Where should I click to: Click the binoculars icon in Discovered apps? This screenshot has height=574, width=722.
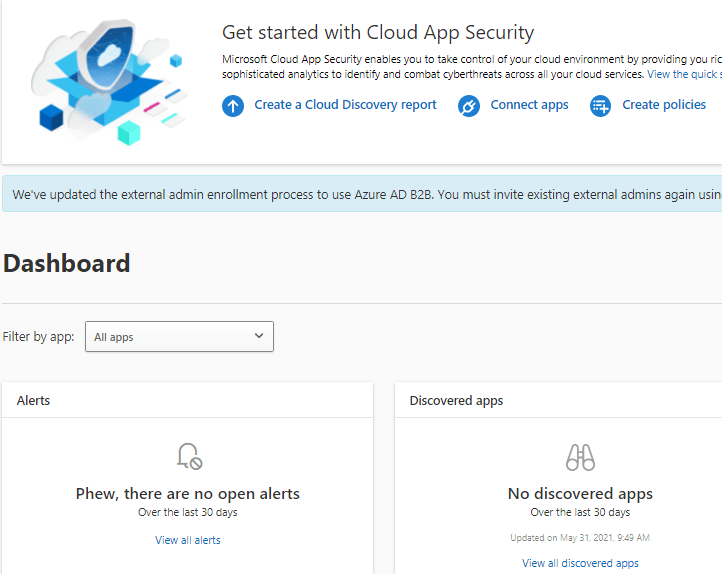tap(580, 458)
